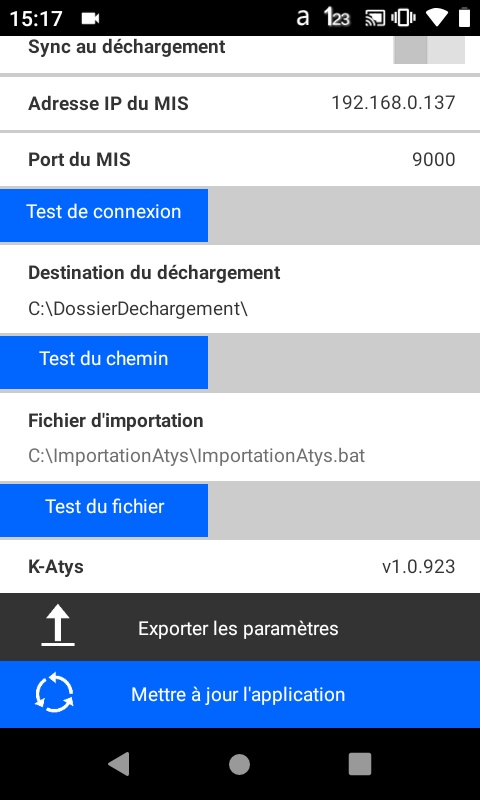
Task: Select Exporter les paramètres menu item
Action: (240, 627)
